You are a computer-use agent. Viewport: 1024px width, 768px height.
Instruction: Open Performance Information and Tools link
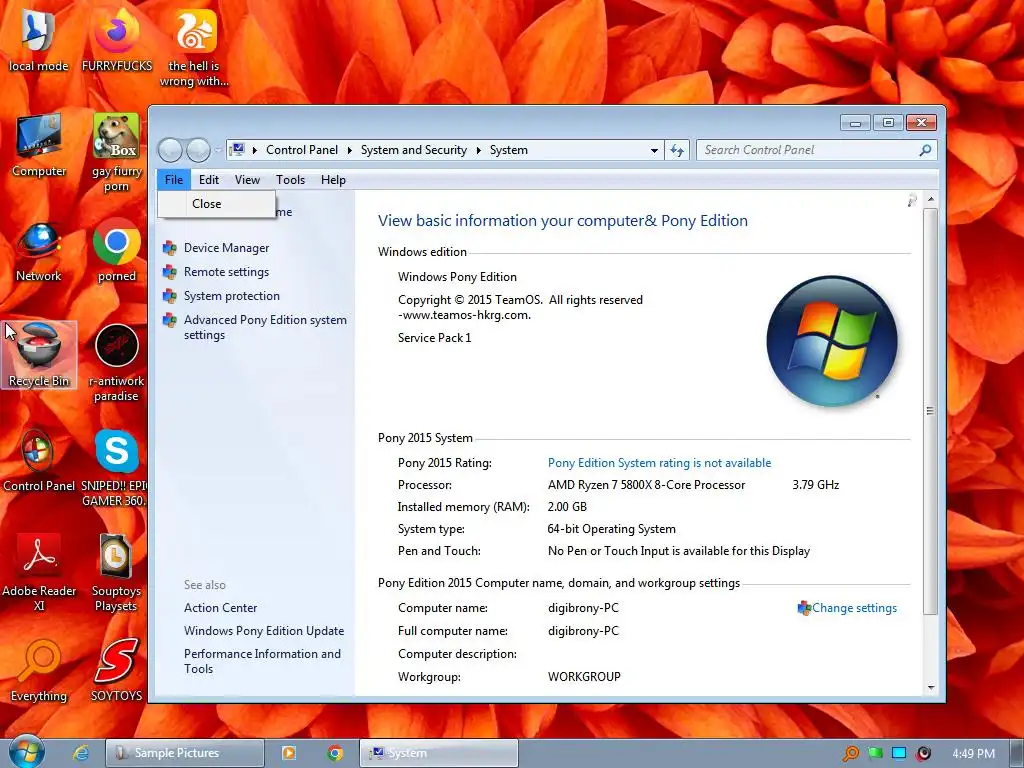click(263, 661)
